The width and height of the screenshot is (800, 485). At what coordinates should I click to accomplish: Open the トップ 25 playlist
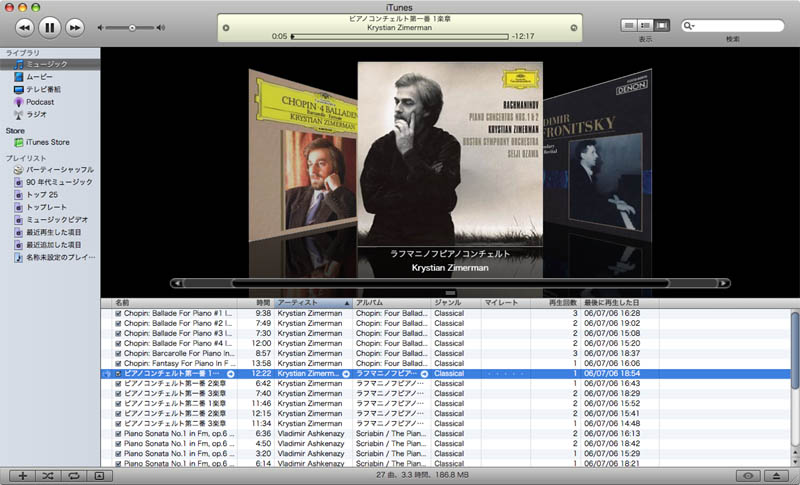pyautogui.click(x=41, y=194)
